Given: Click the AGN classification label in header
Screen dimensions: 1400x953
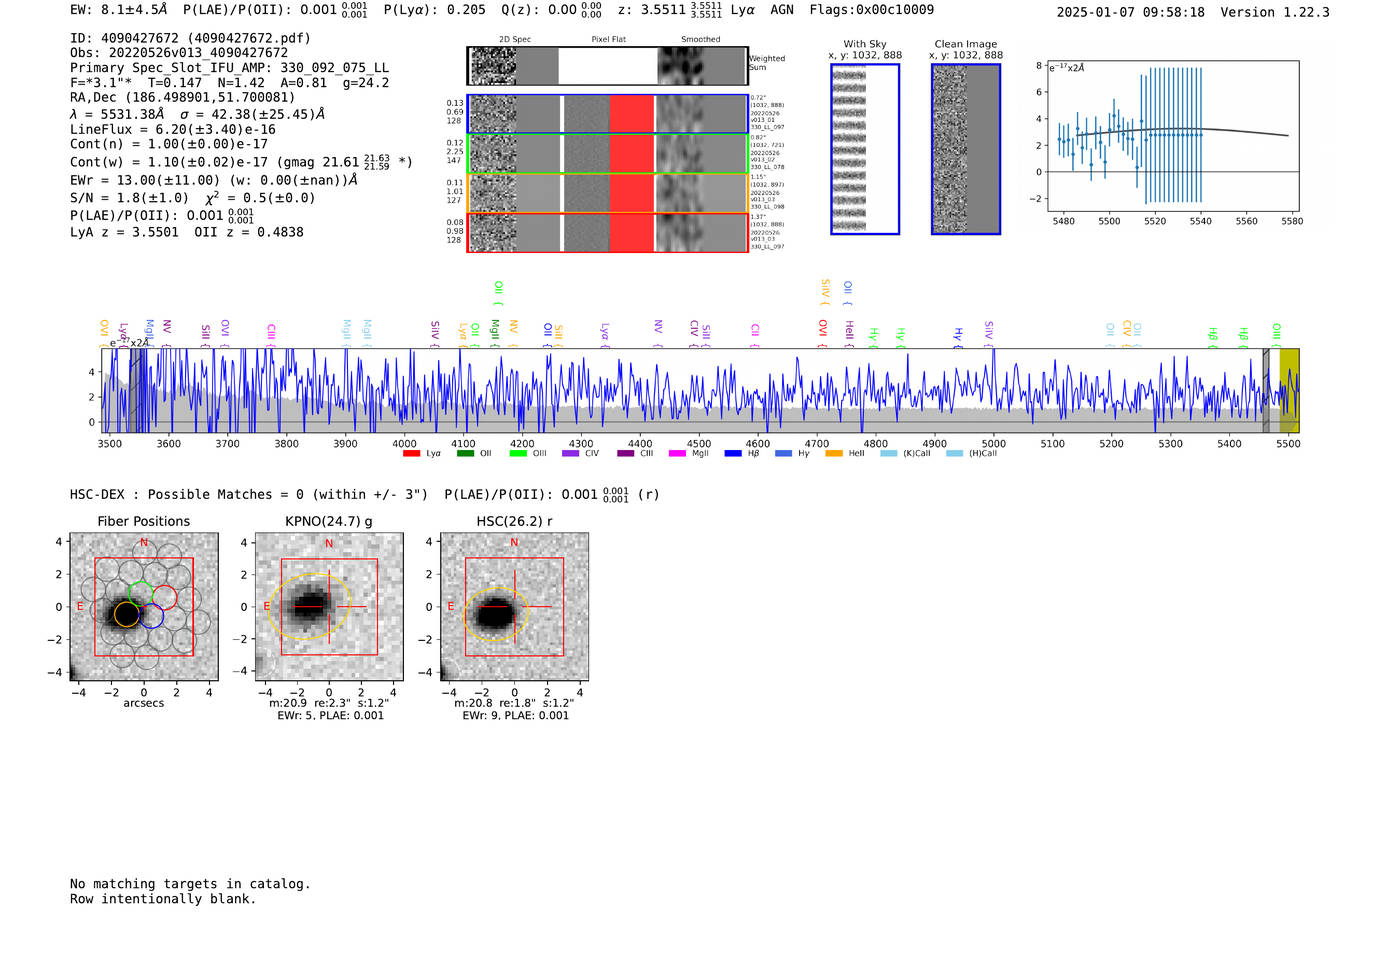Looking at the screenshot, I should (x=782, y=10).
